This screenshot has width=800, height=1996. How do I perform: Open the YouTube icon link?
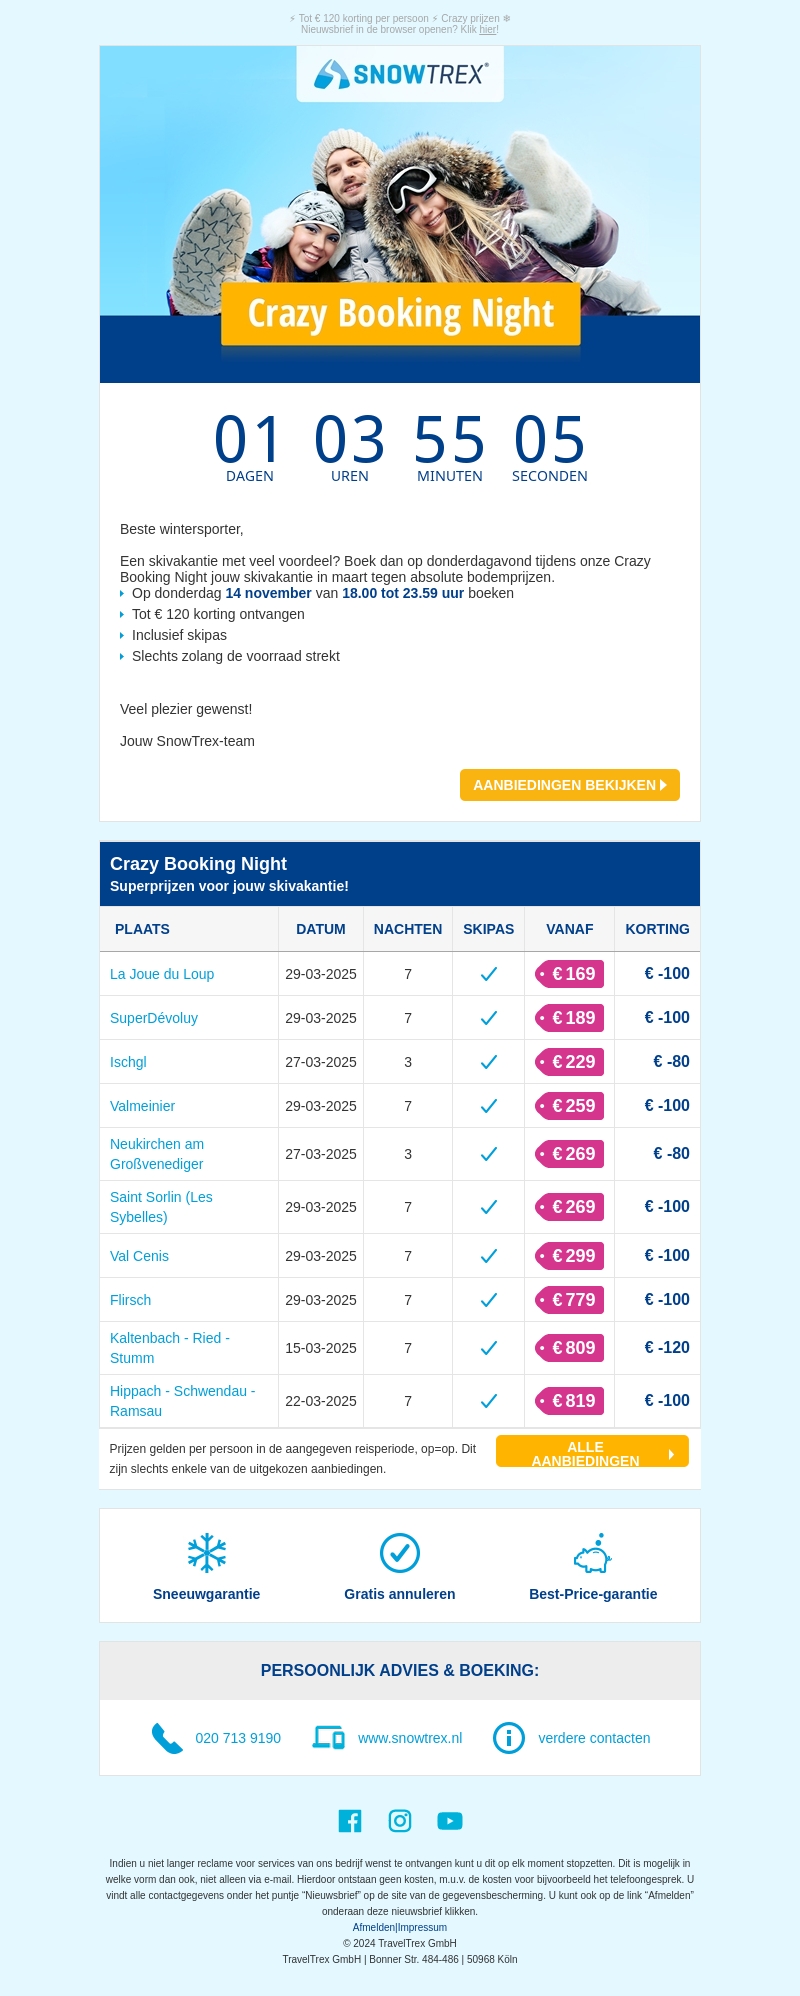(450, 1821)
